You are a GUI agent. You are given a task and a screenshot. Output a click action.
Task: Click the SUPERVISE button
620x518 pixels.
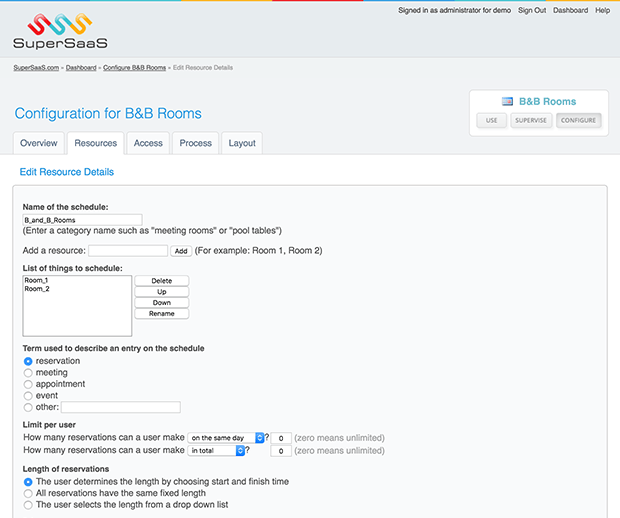pos(531,120)
